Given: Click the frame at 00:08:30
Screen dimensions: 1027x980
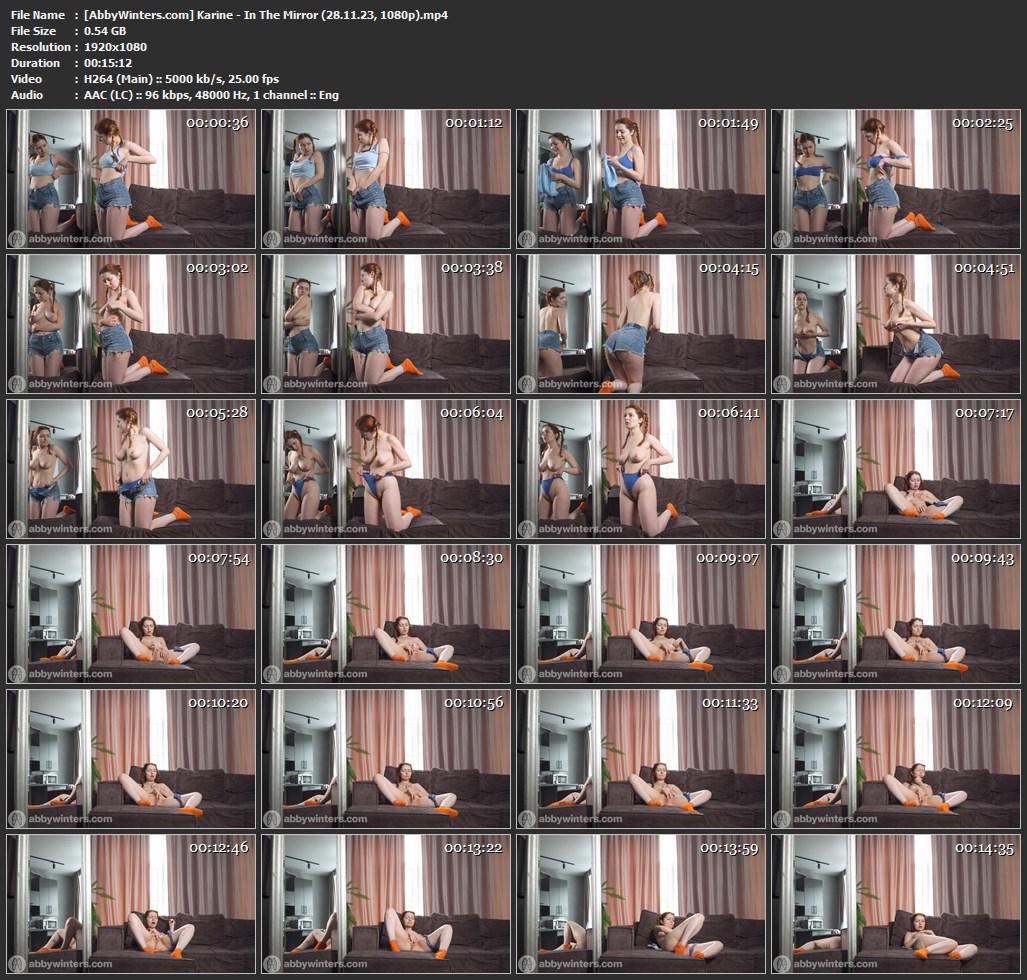Looking at the screenshot, I should [387, 614].
